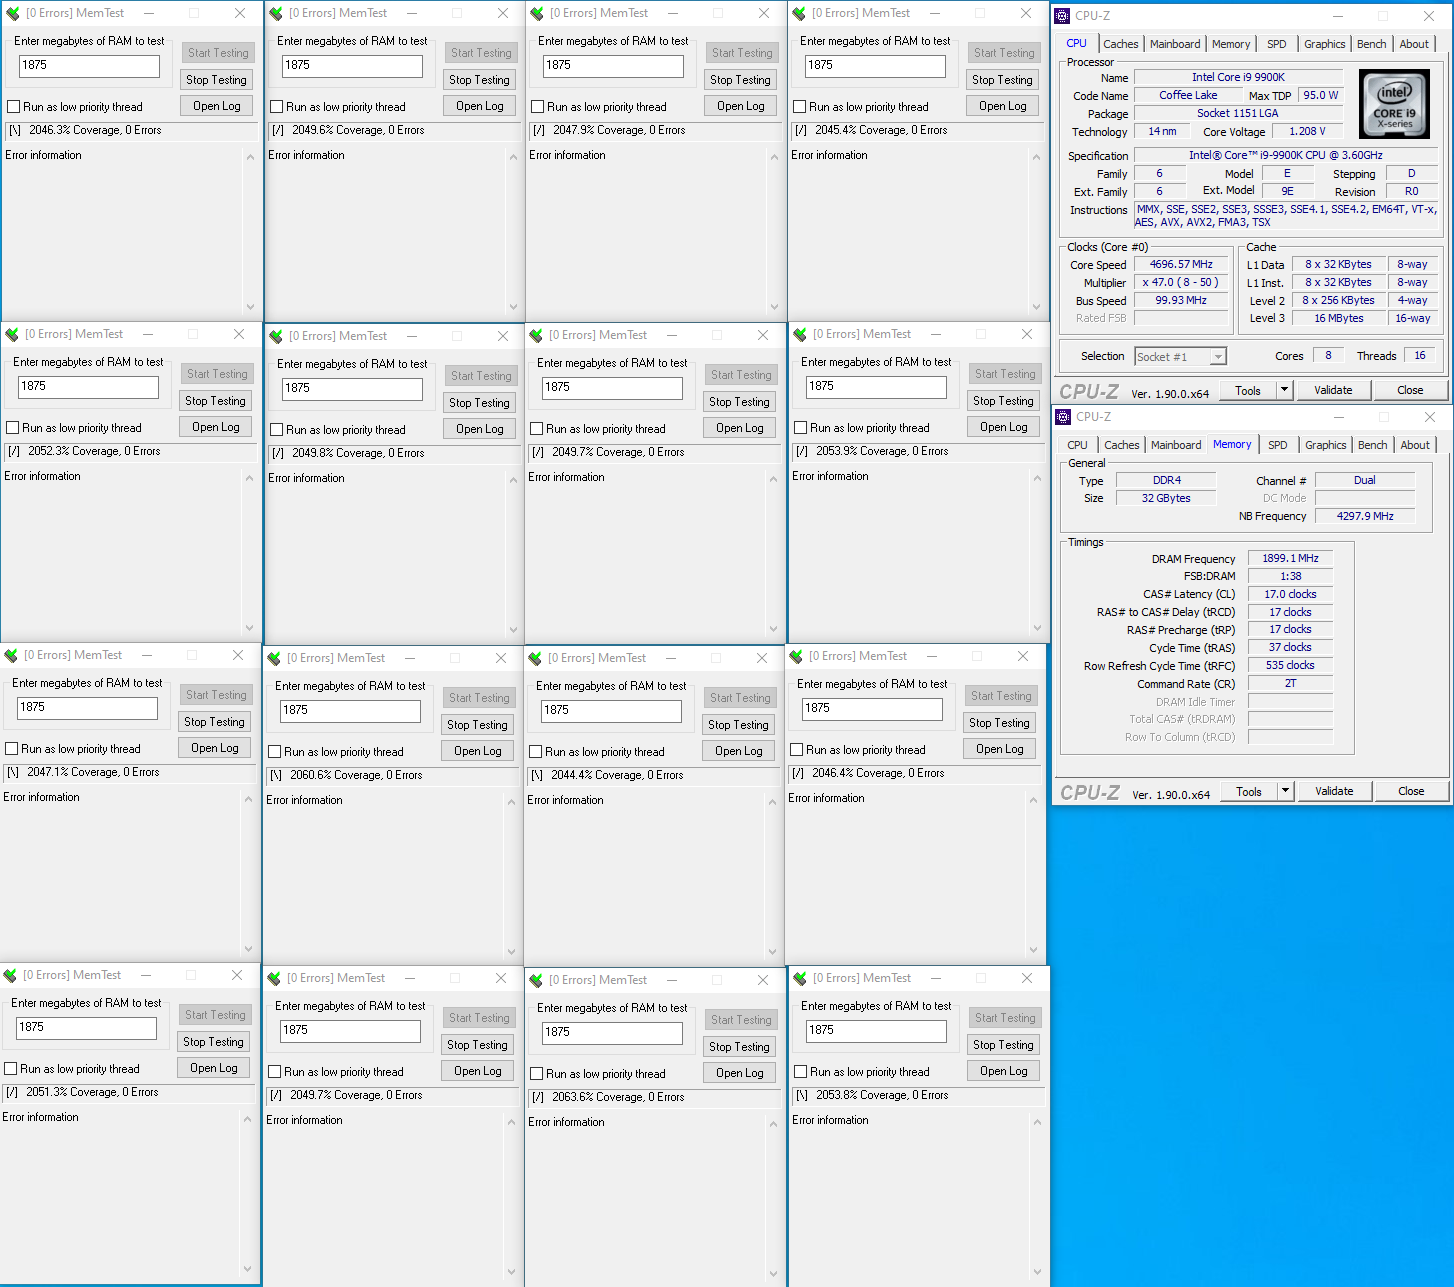
Task: Open Log in the 2053.8% coverage MemTest window
Action: (1004, 1071)
